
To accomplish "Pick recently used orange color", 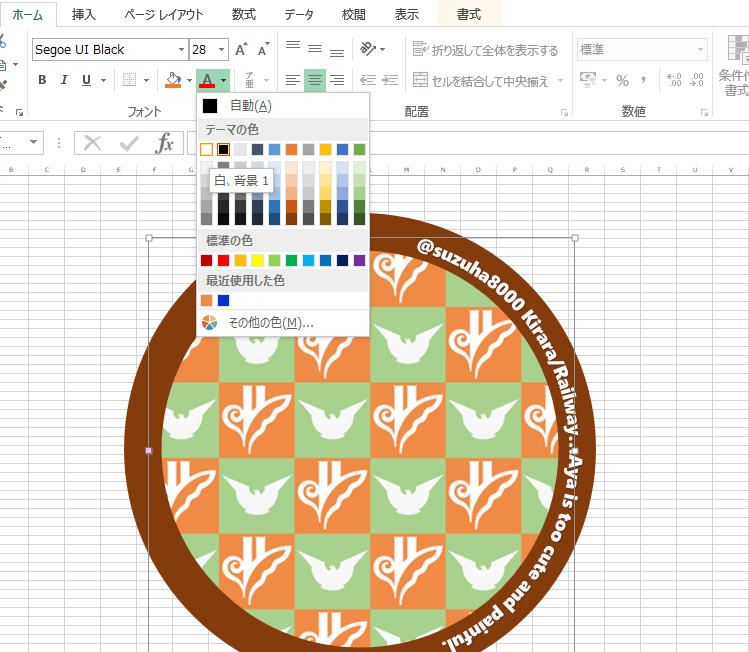I will coord(206,300).
